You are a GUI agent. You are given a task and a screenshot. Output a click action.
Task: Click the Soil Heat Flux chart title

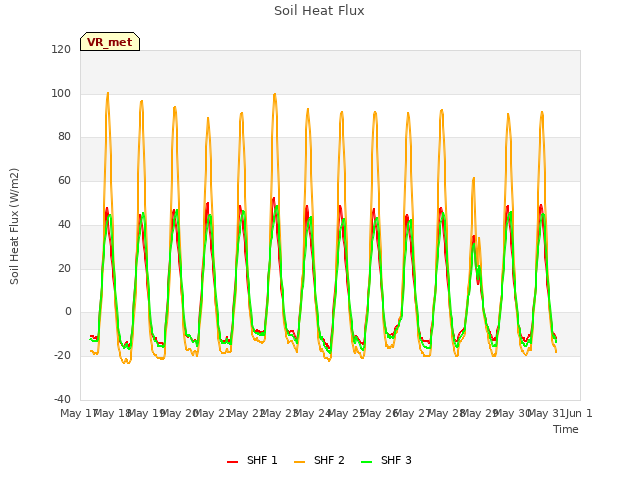coord(319,11)
